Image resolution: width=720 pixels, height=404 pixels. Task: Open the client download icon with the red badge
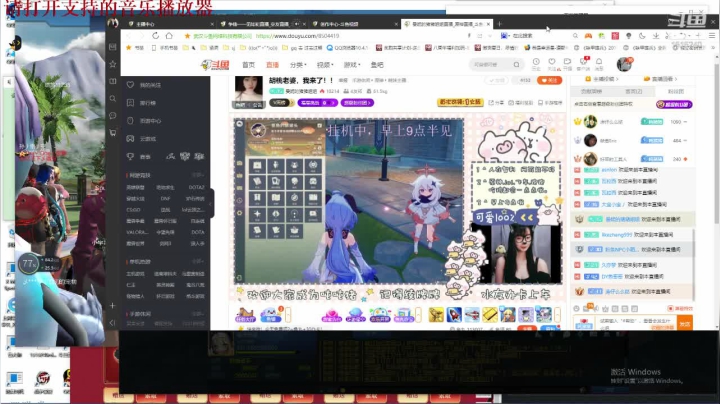click(583, 63)
